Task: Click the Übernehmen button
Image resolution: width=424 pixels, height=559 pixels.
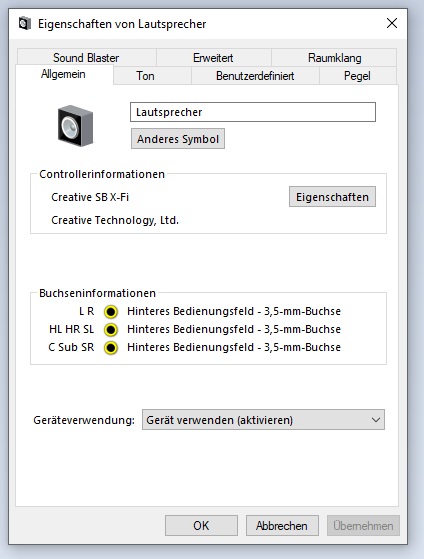Action: (x=363, y=525)
